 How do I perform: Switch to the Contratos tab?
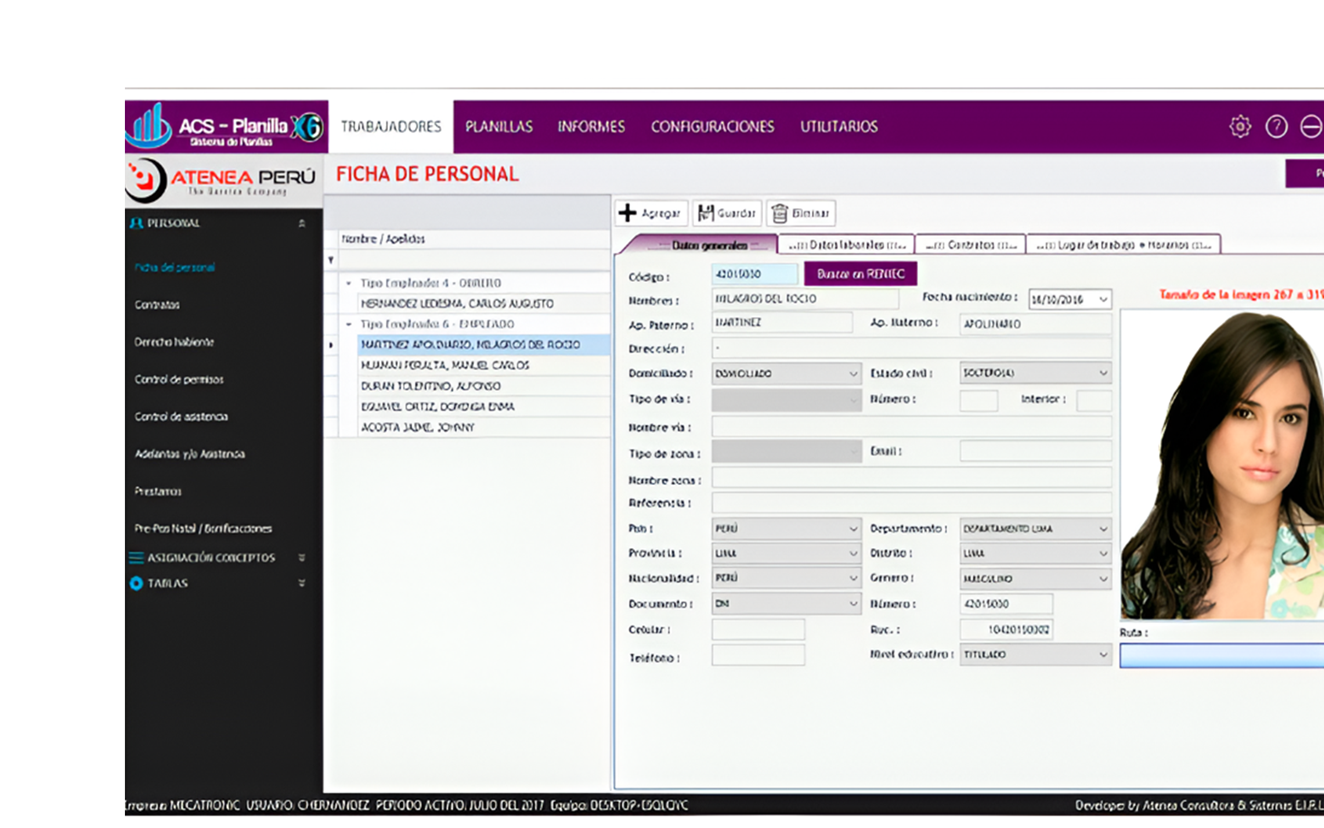(x=970, y=245)
